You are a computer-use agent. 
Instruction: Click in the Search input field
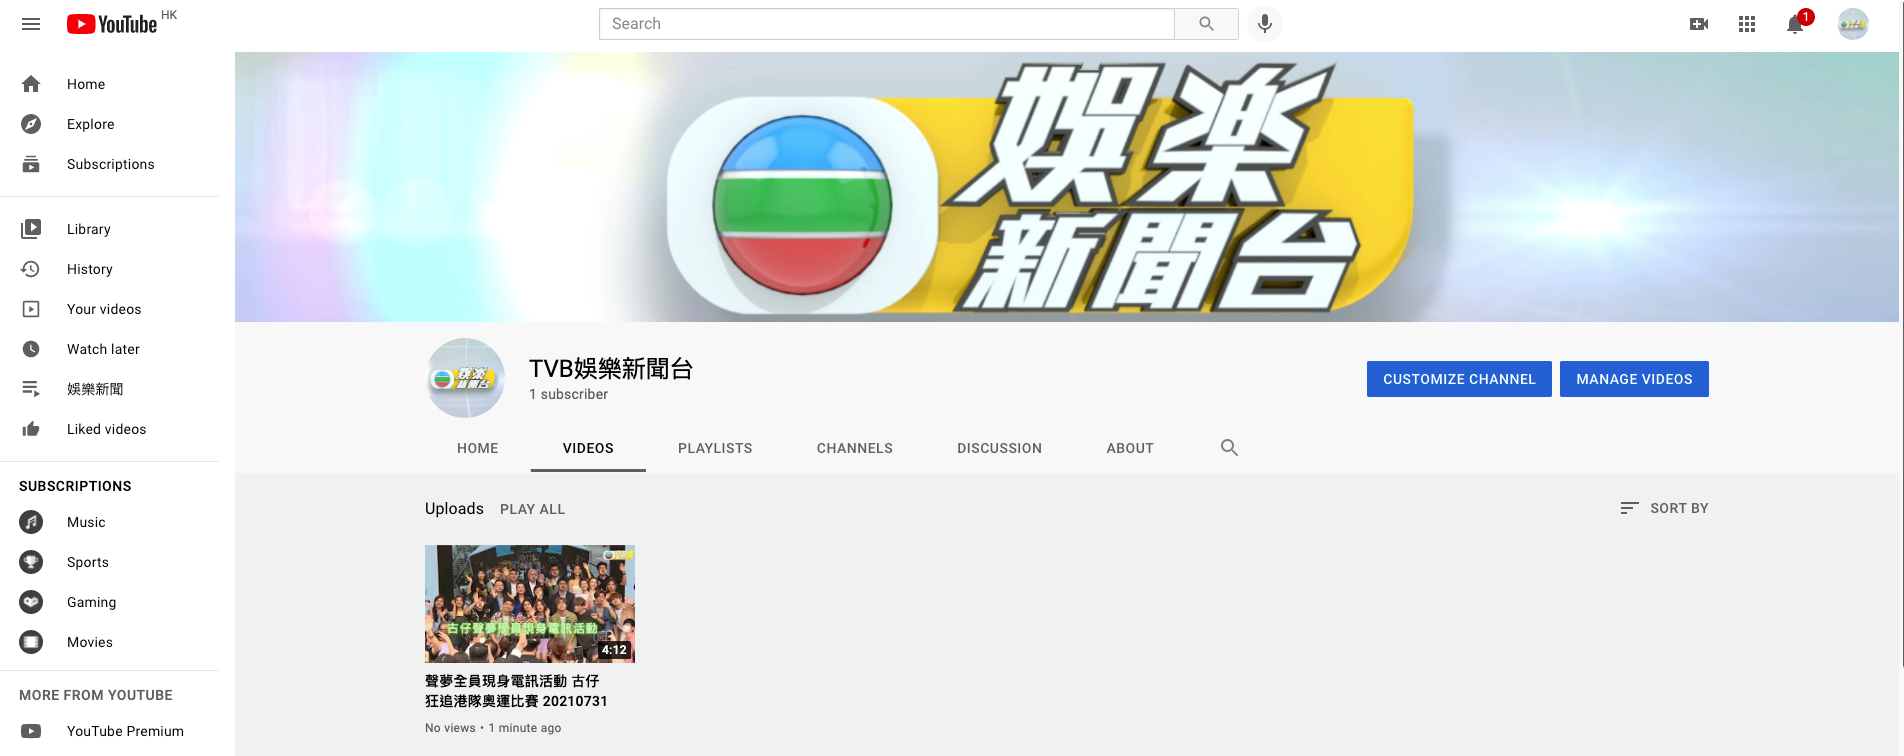coord(886,24)
